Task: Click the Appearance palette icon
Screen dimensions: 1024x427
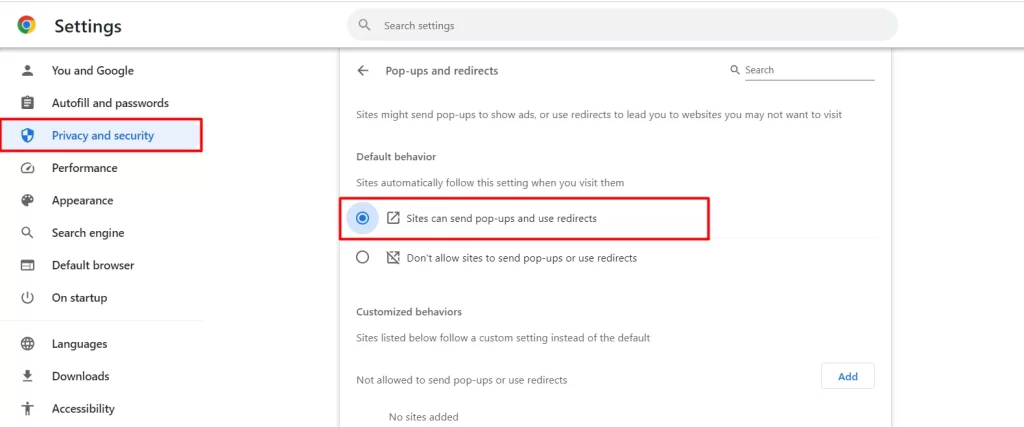Action: click(27, 200)
